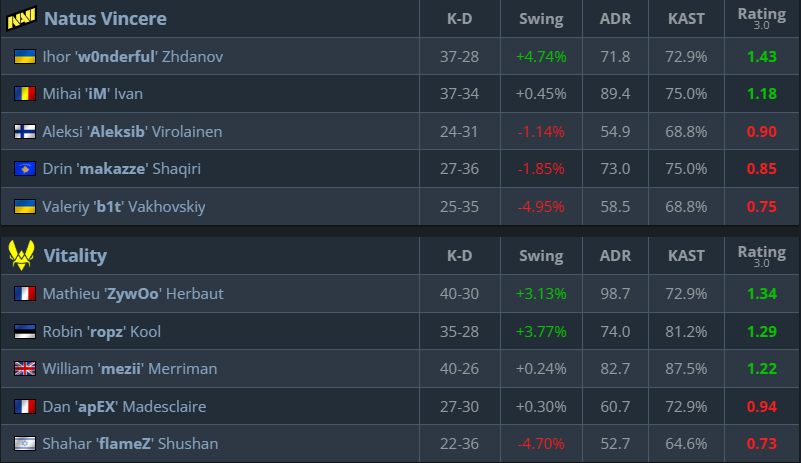Open Vitality team page link
Viewport: 801px width, 463px height.
75,255
